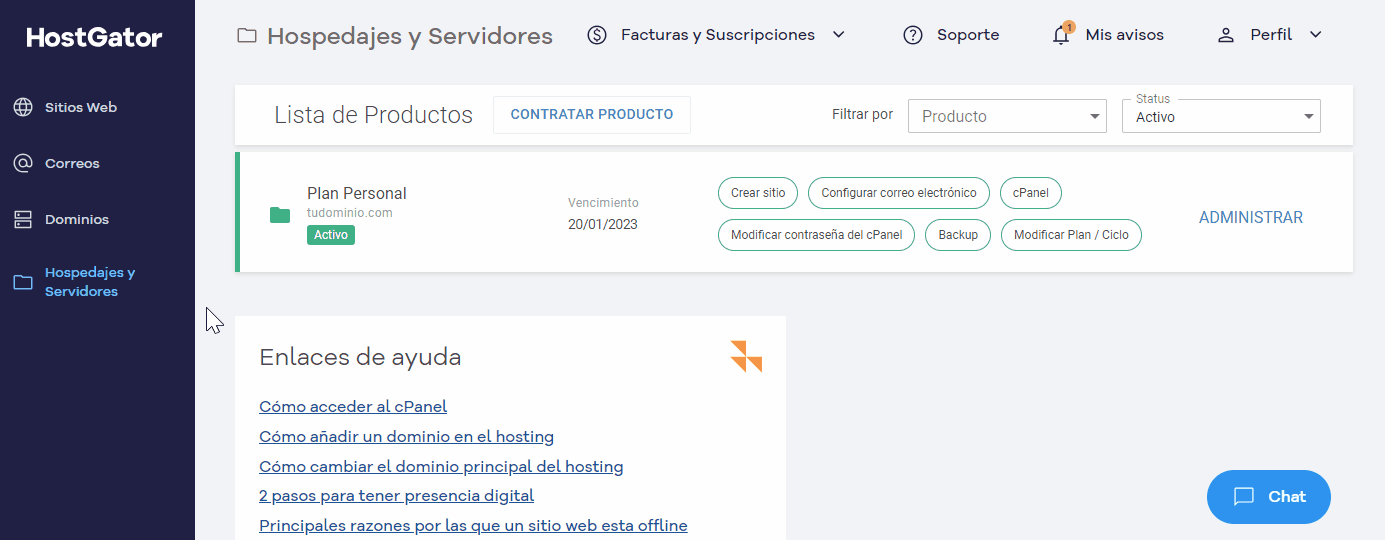Click the orange triangles icon in Enlaces de ayuda

[x=746, y=356]
